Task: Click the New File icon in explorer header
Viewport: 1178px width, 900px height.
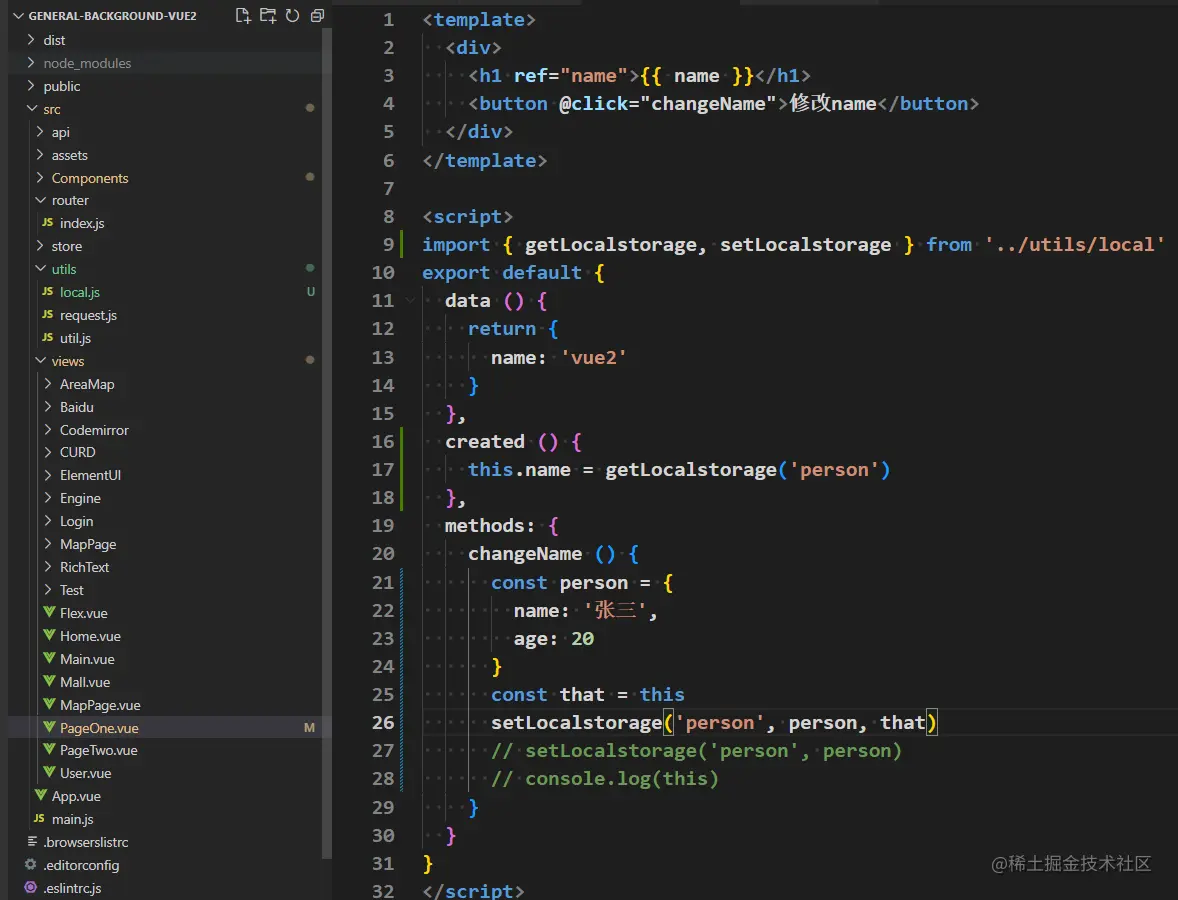Action: 243,16
